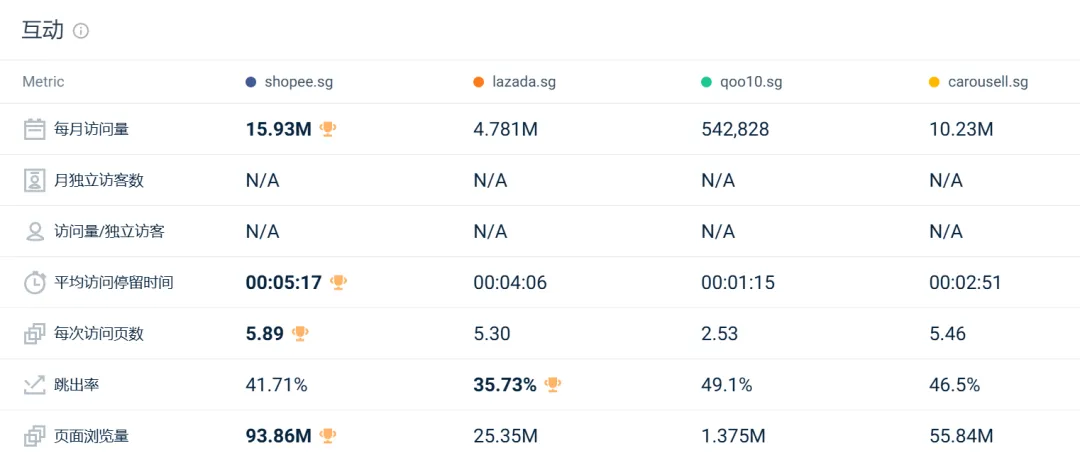Click the yellow dot before carousell.sg
1080x458 pixels.
coord(934,82)
